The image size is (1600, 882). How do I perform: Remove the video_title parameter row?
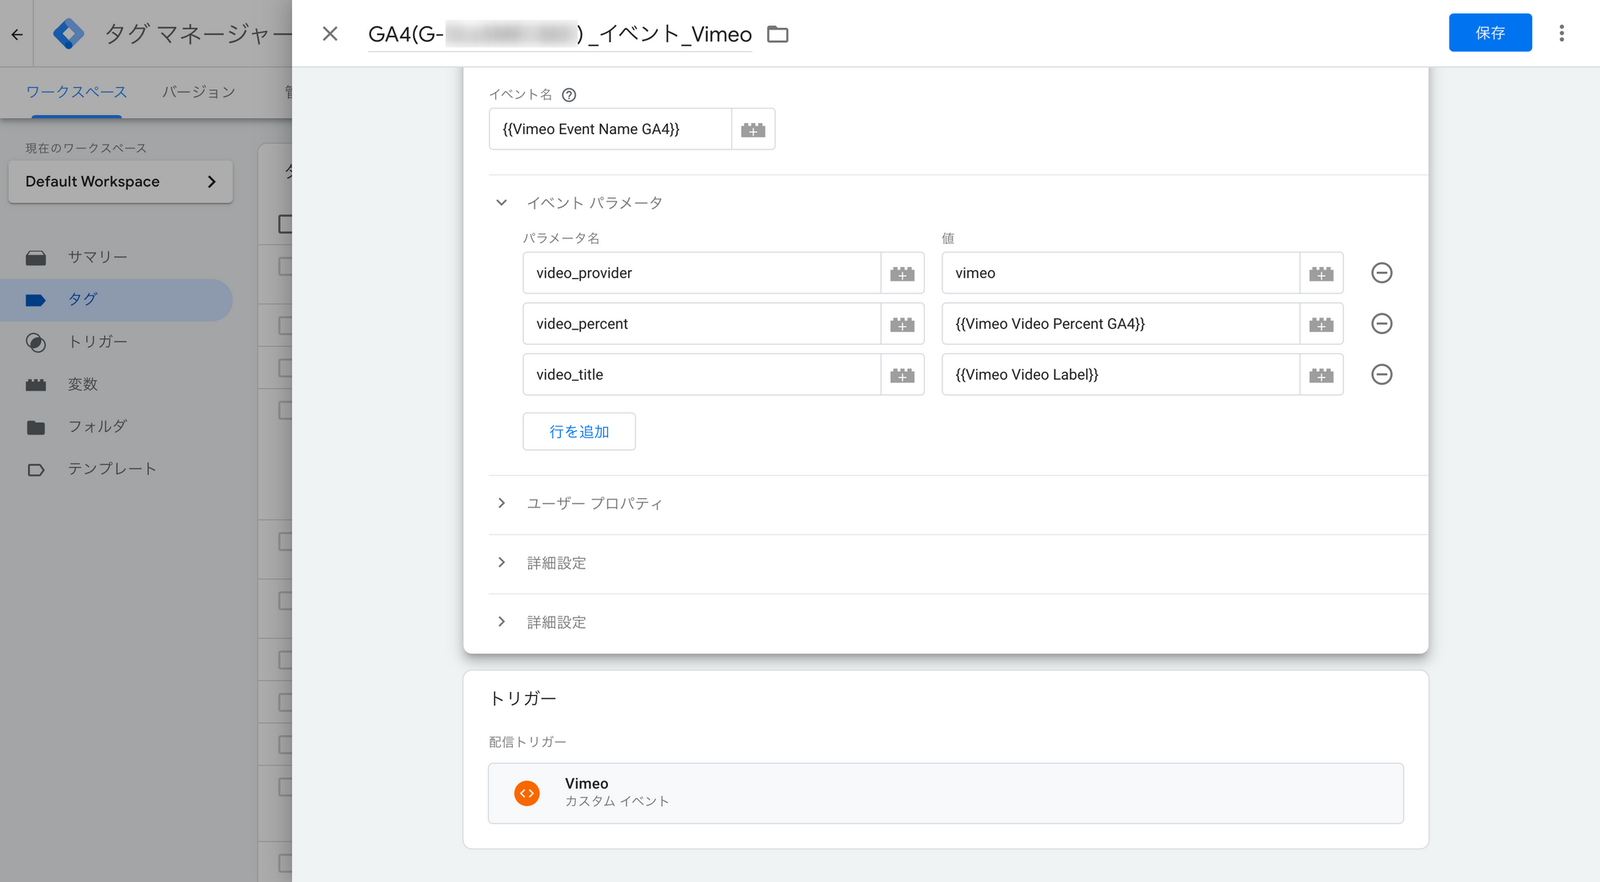coord(1382,374)
